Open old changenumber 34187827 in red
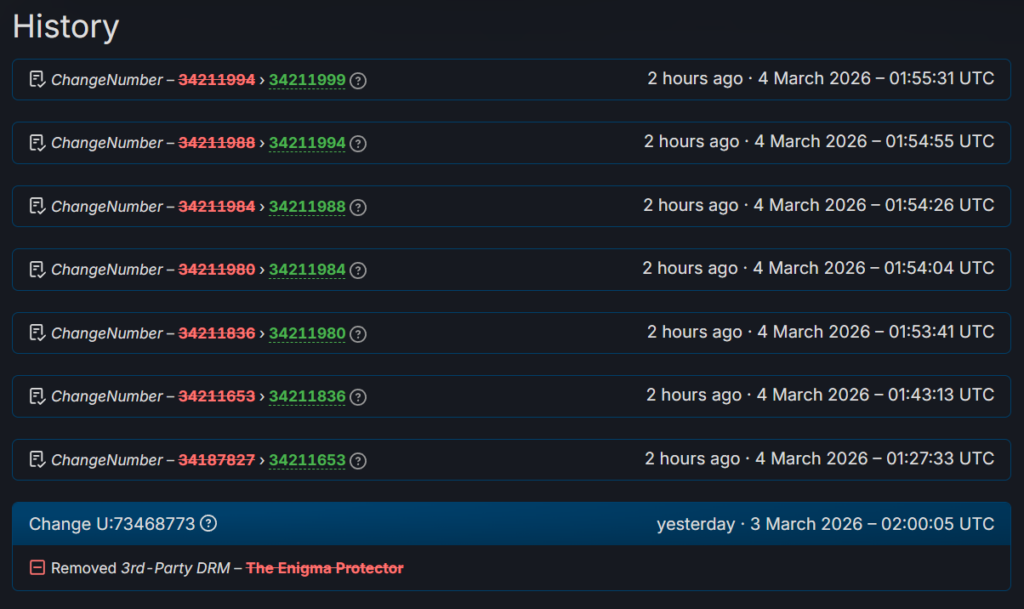The width and height of the screenshot is (1024, 609). [x=217, y=461]
